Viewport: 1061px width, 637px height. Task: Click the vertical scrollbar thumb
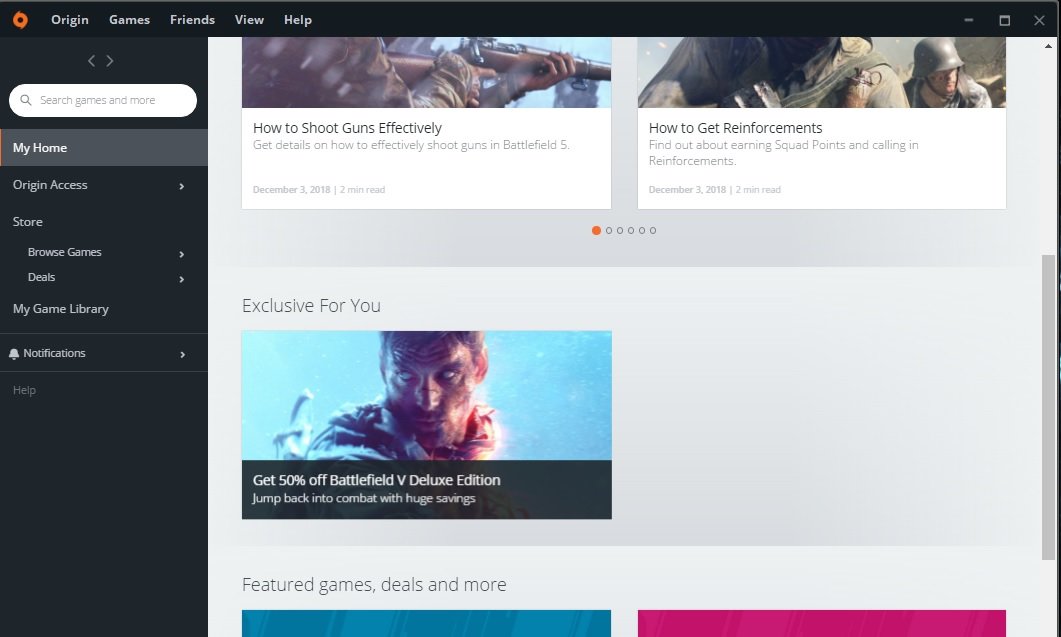1048,408
